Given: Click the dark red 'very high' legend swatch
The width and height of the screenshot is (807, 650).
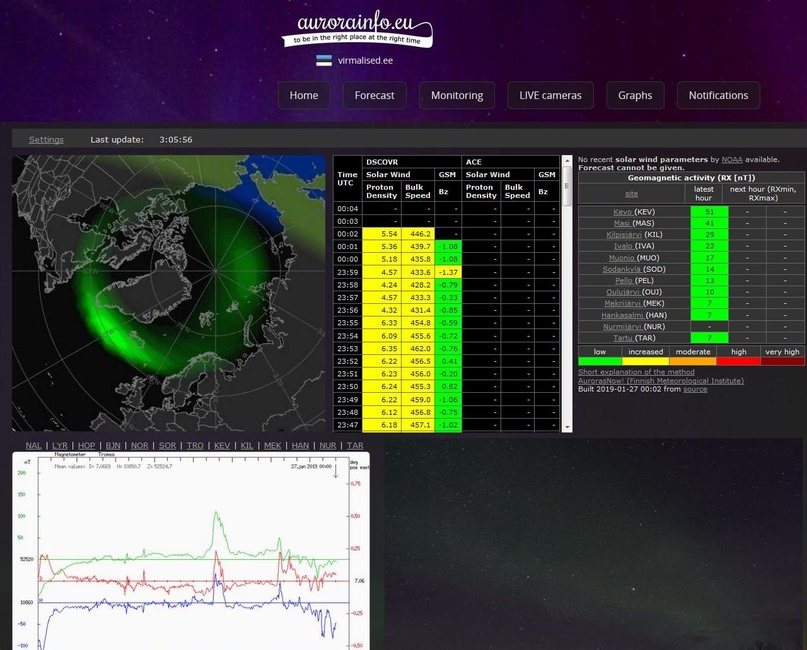Looking at the screenshot, I should (x=782, y=361).
